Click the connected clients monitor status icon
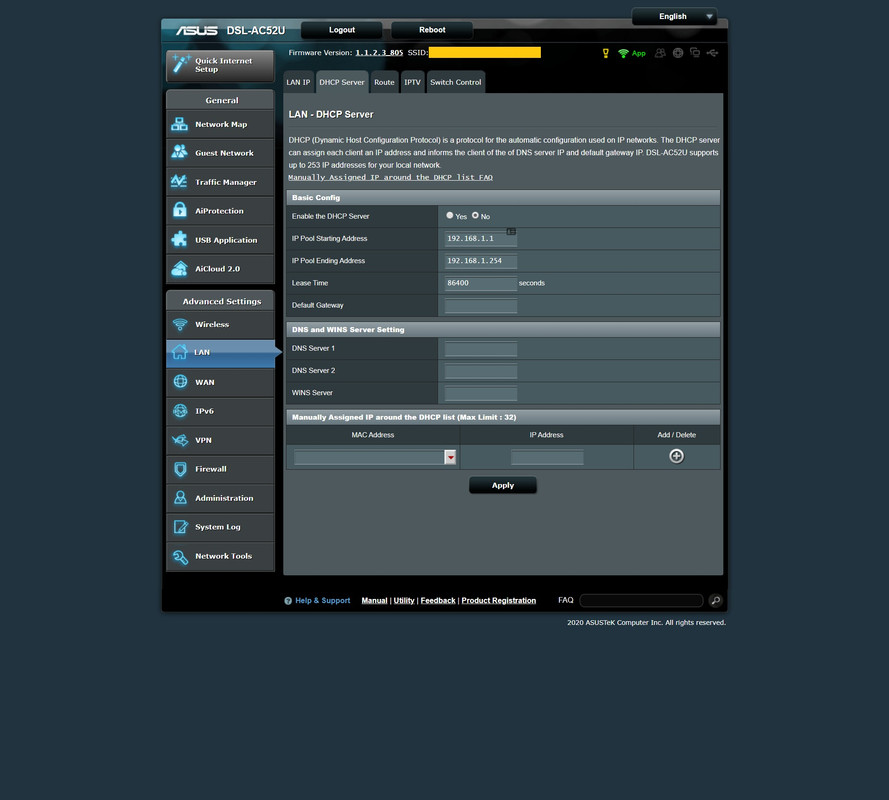This screenshot has height=800, width=889. tap(695, 53)
